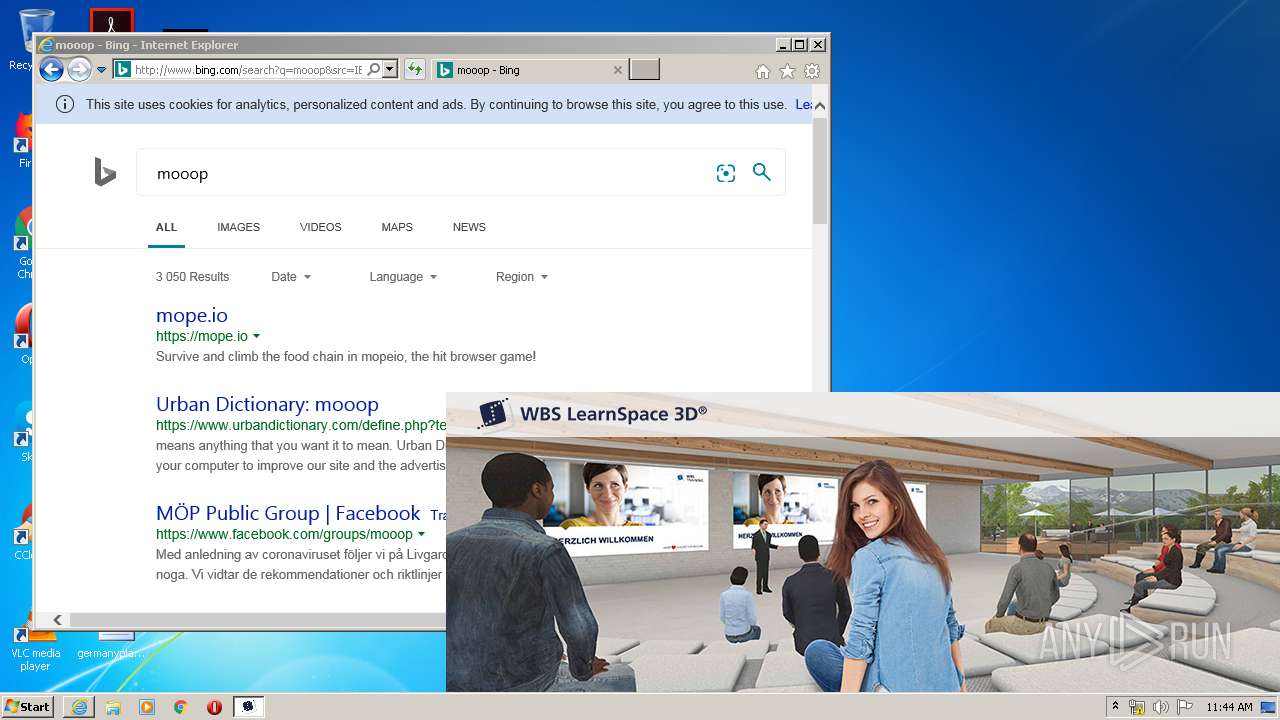The width and height of the screenshot is (1280, 720).
Task: Go back with the IE Back arrow
Action: tap(51, 70)
